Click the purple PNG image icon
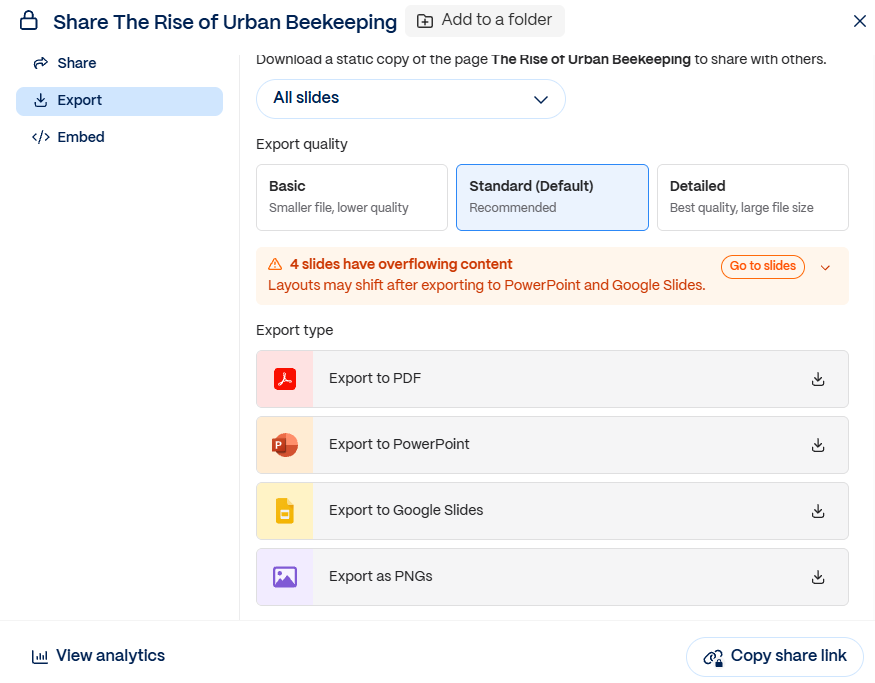Viewport: 875px width, 683px height. 285,576
